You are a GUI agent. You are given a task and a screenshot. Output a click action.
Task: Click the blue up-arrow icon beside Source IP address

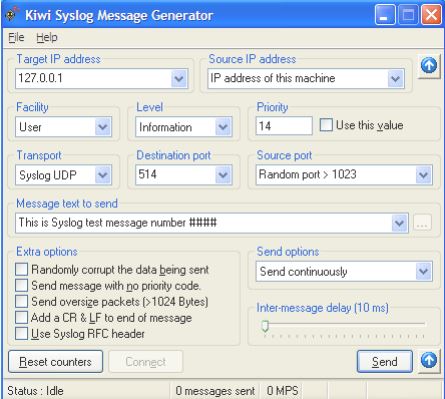[429, 65]
